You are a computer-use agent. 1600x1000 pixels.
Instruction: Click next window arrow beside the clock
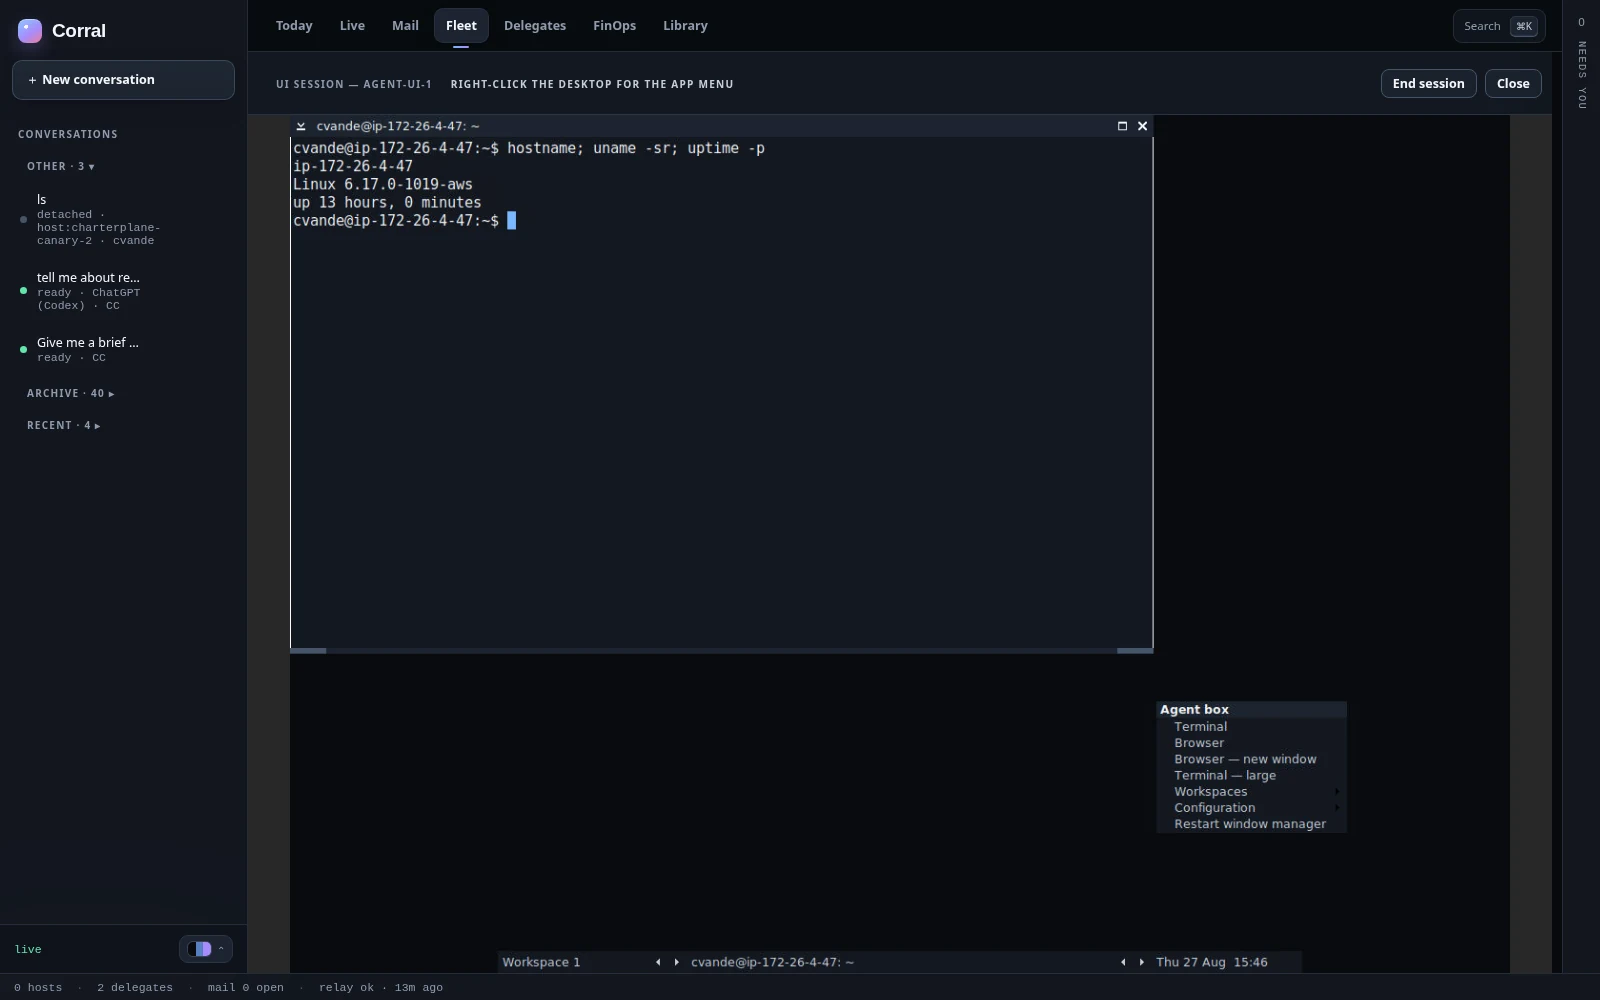(1142, 962)
